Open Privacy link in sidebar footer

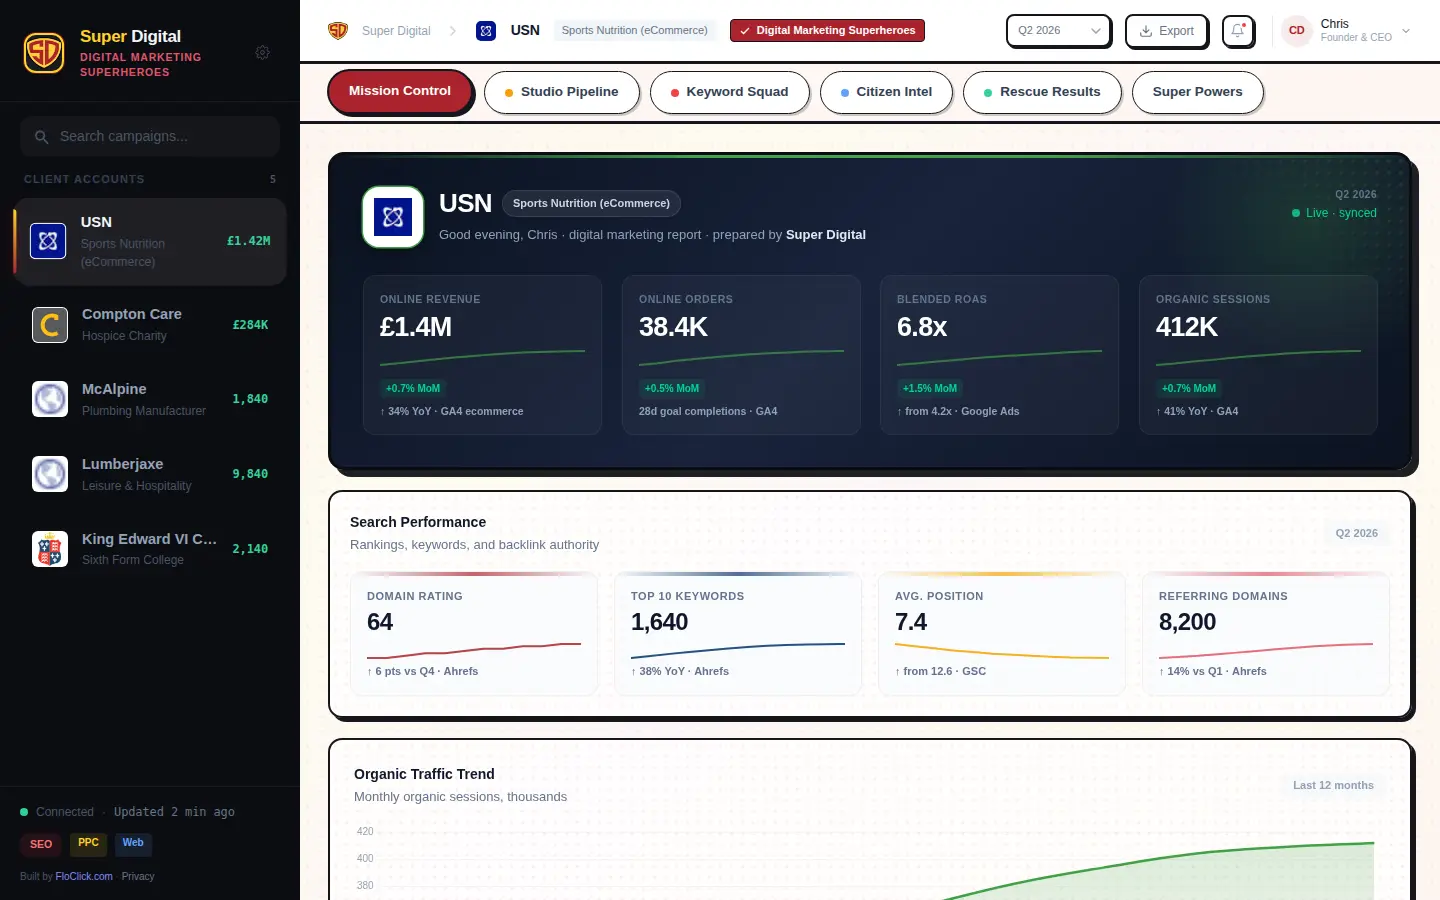coord(138,877)
